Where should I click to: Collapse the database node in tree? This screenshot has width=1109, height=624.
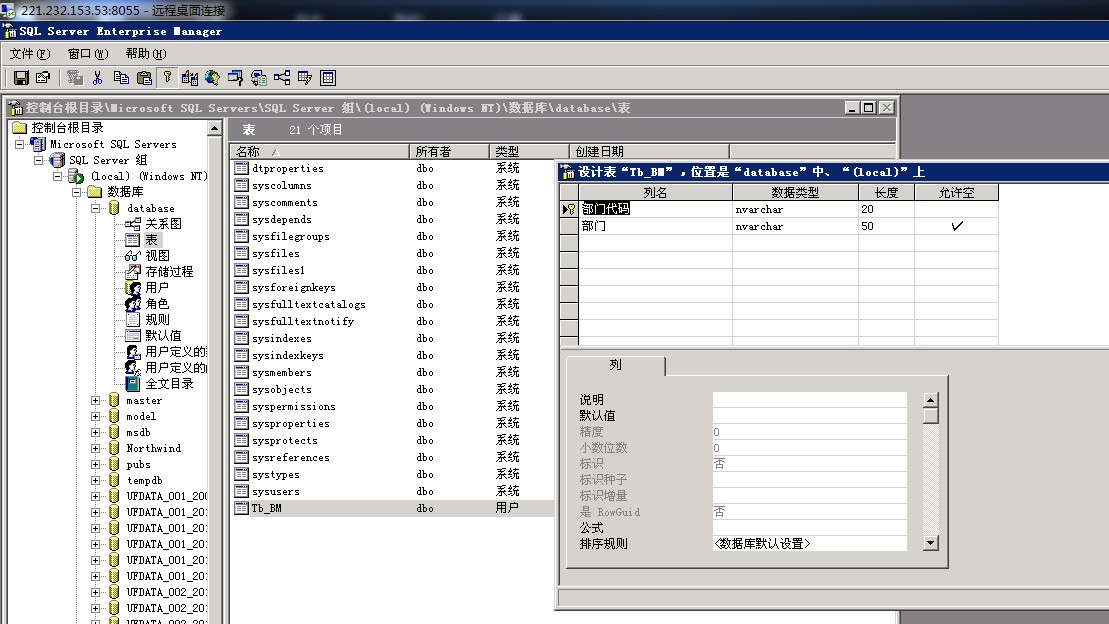click(95, 208)
